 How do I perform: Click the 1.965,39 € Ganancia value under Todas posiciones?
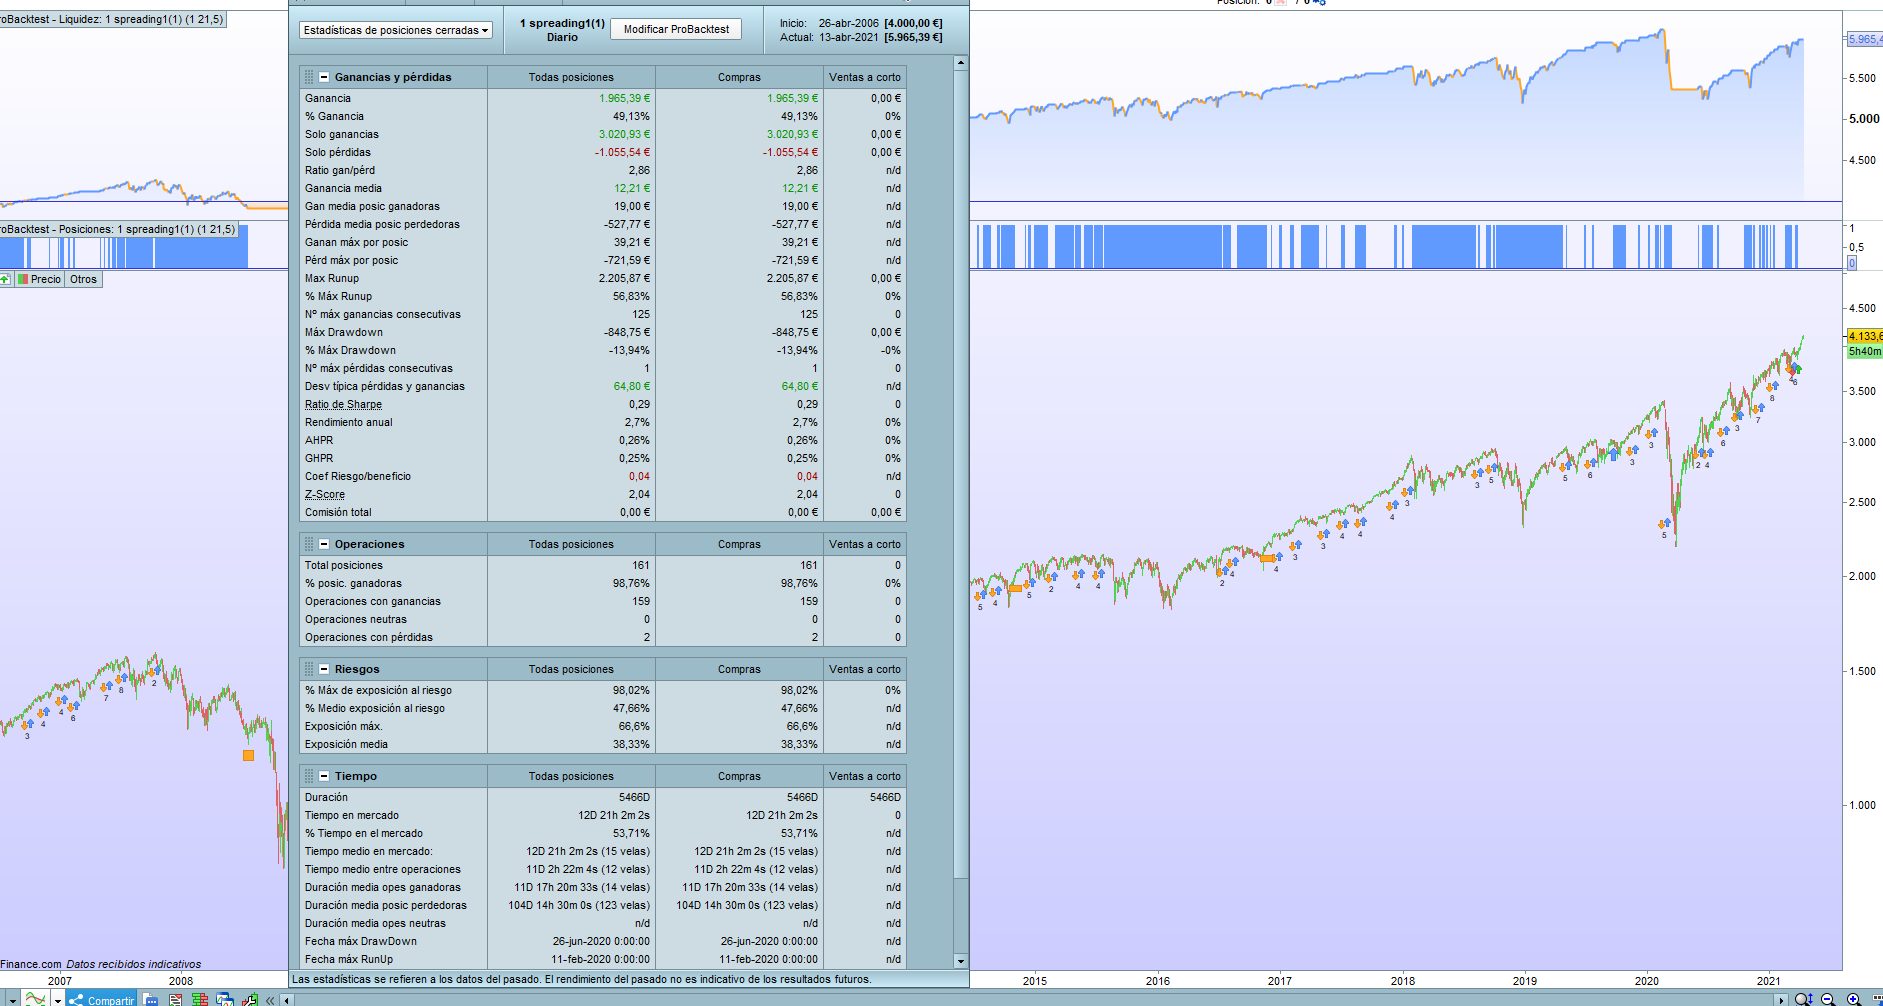point(625,98)
